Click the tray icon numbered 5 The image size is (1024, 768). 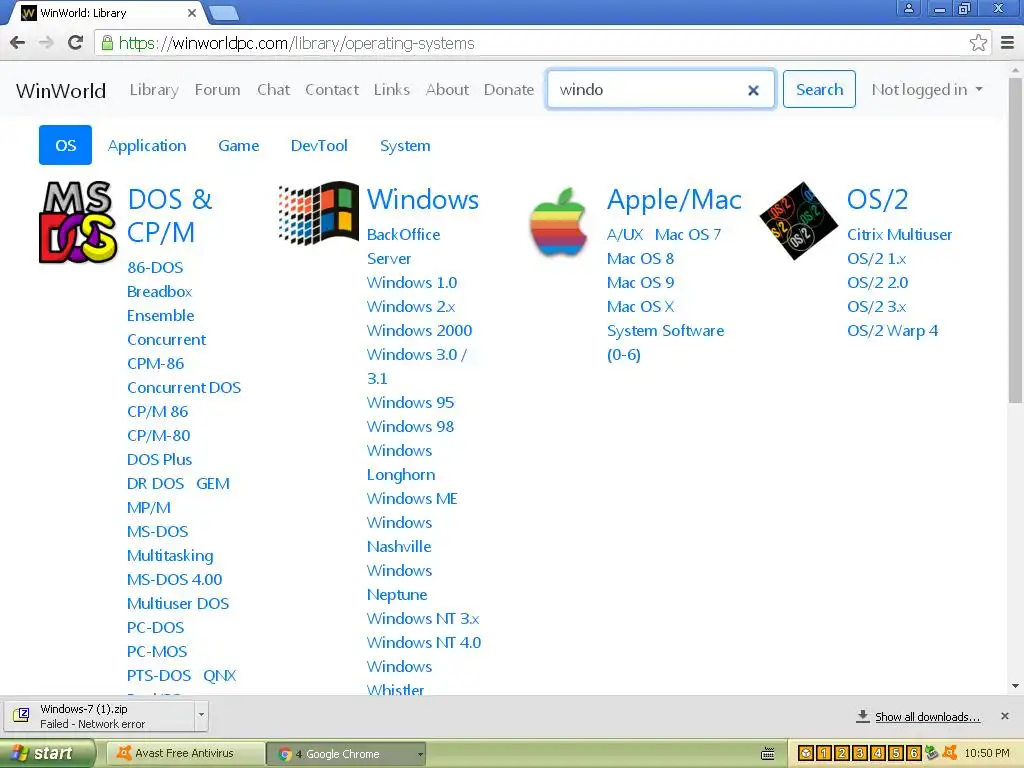896,754
